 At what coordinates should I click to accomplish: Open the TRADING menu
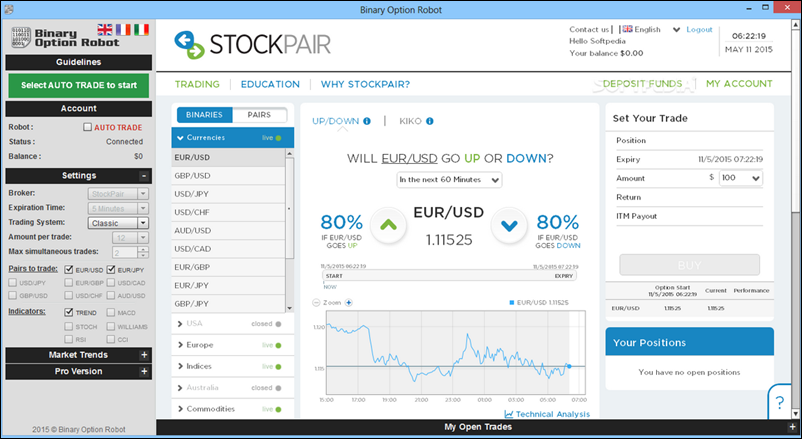pyautogui.click(x=197, y=84)
